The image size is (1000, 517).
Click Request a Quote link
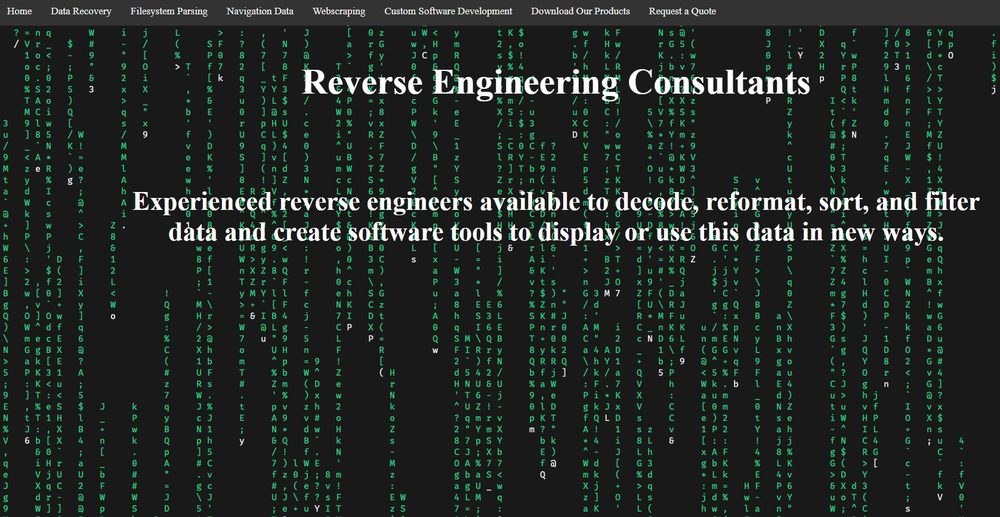point(682,11)
